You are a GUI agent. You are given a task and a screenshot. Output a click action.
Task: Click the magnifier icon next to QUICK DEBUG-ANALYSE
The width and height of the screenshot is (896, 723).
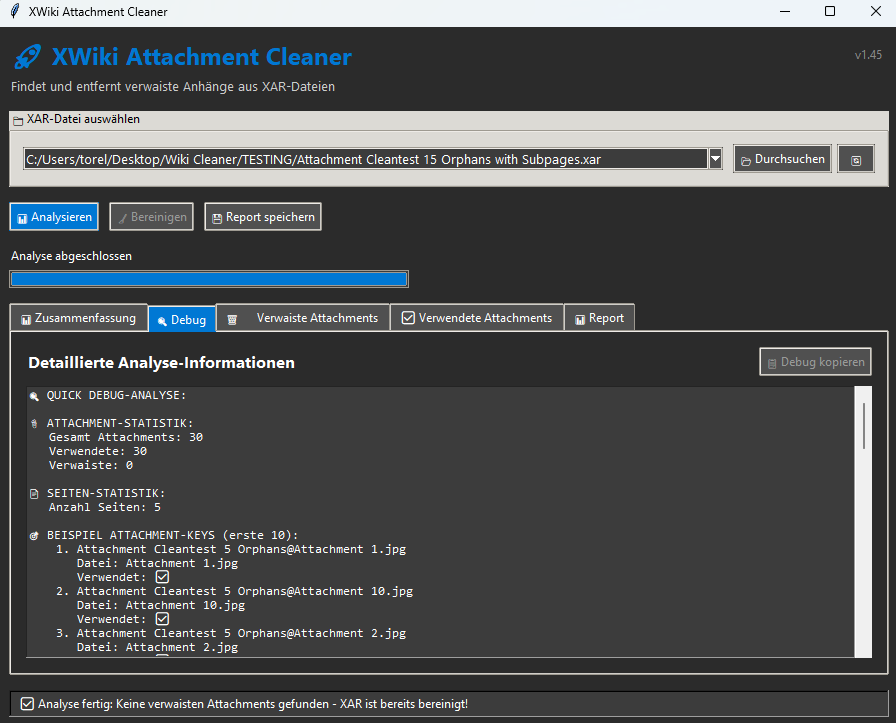[x=34, y=396]
